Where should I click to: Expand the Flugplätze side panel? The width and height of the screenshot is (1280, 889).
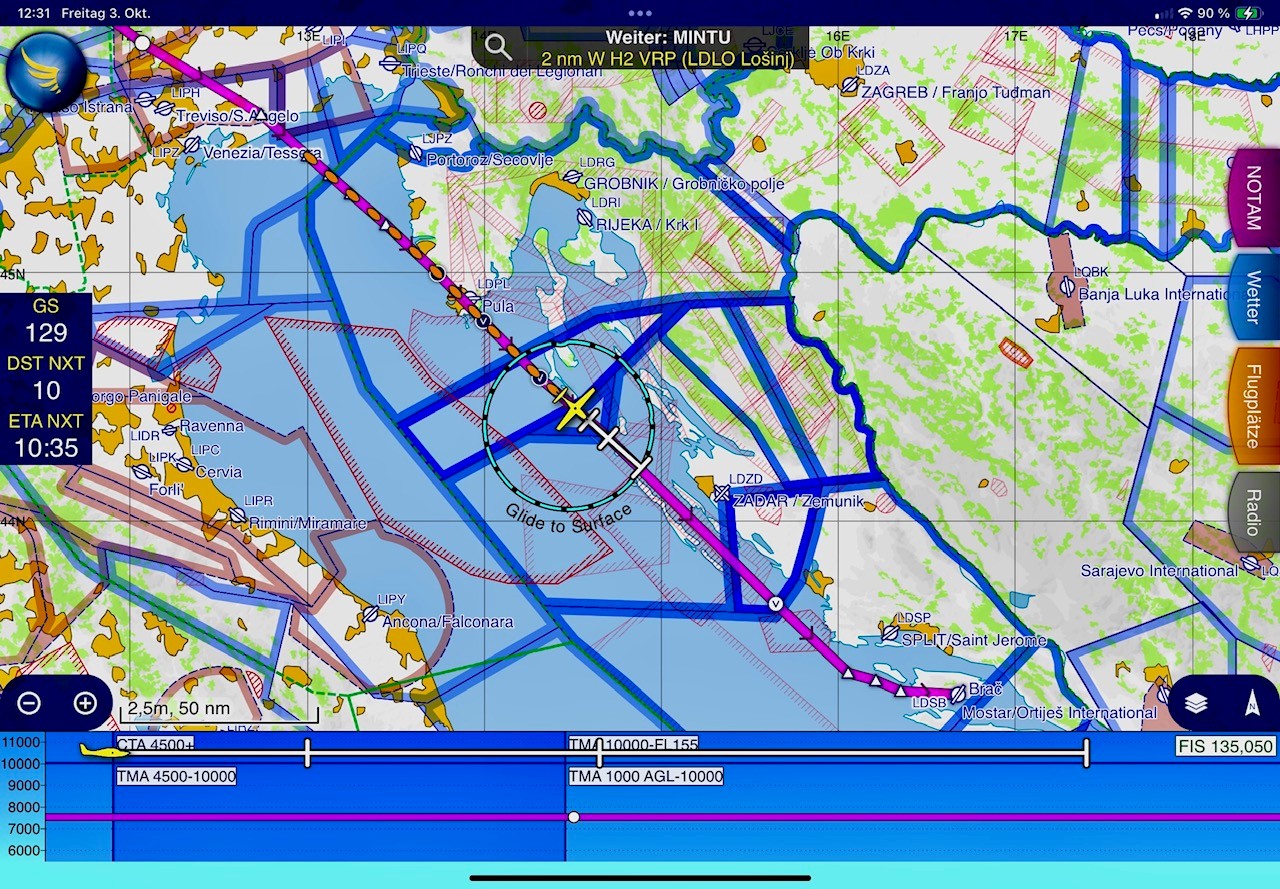coord(1254,405)
